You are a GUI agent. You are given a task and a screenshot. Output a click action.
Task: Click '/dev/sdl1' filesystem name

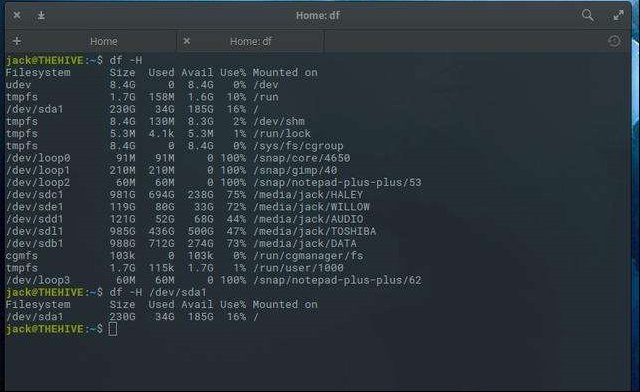(x=35, y=232)
